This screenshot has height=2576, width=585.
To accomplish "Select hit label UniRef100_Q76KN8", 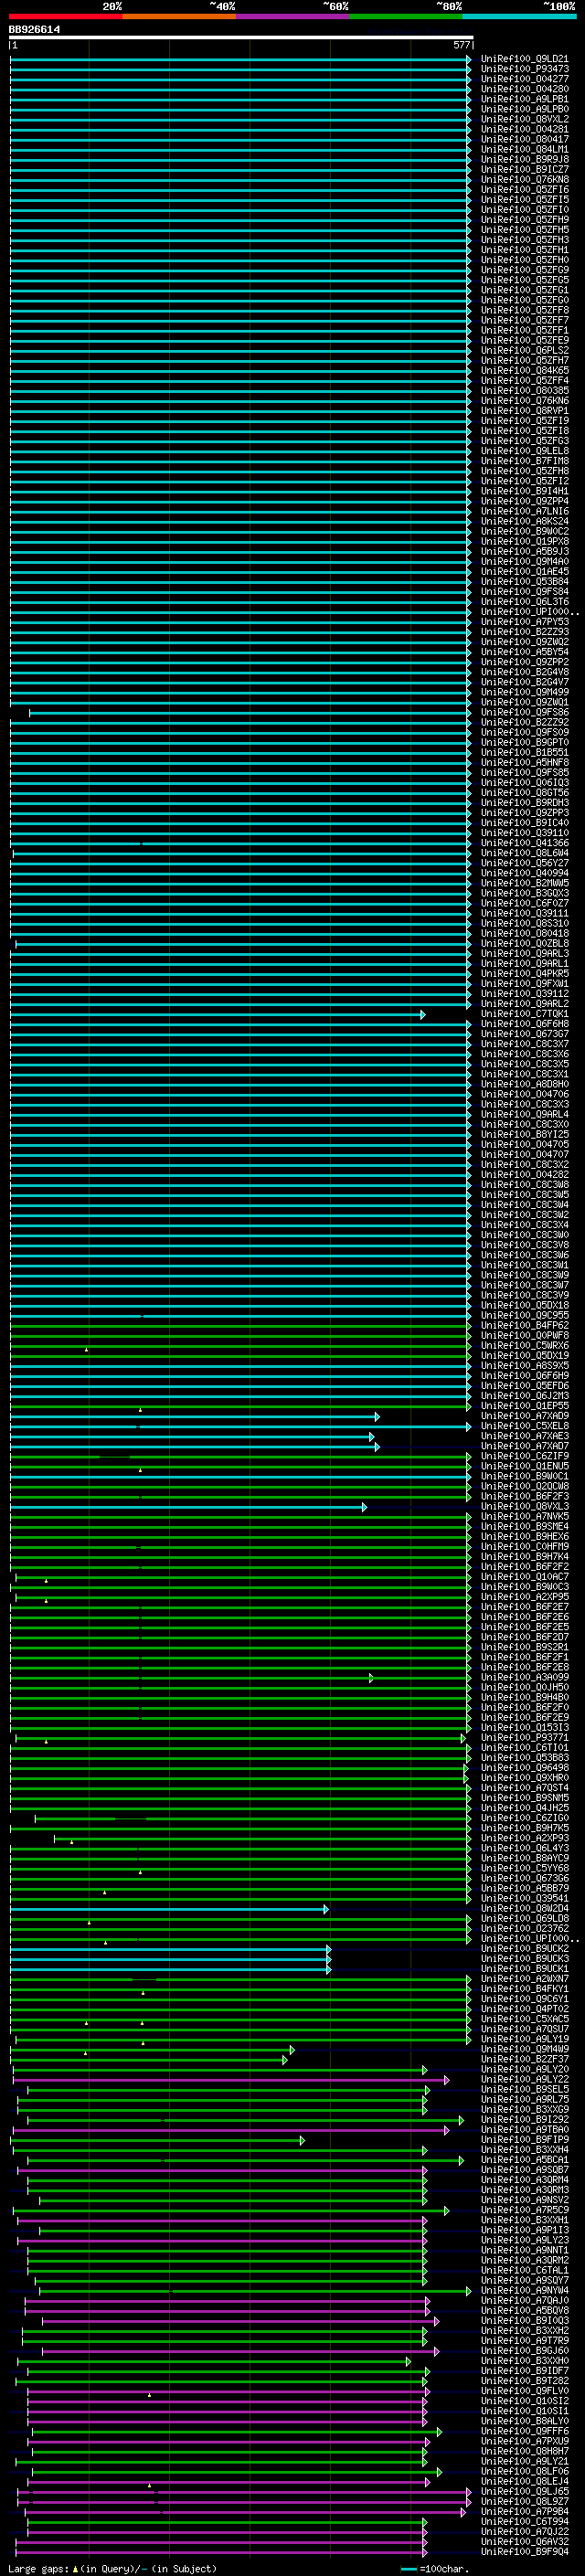I will tap(525, 179).
